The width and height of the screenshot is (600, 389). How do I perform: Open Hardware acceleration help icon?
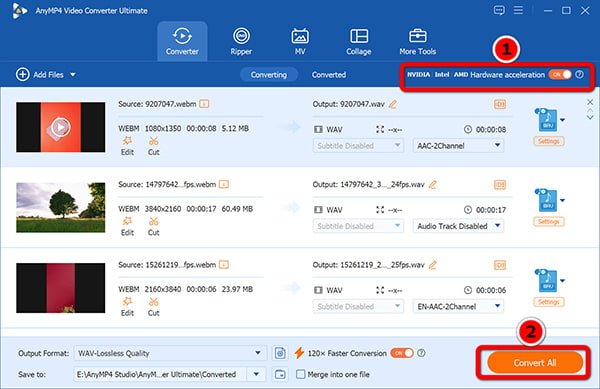580,74
